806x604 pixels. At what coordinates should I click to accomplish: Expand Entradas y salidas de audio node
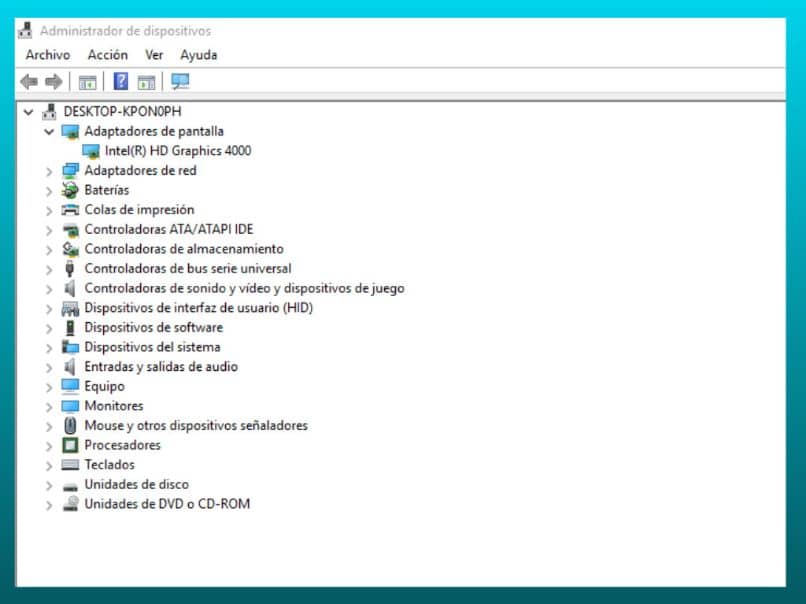(49, 368)
